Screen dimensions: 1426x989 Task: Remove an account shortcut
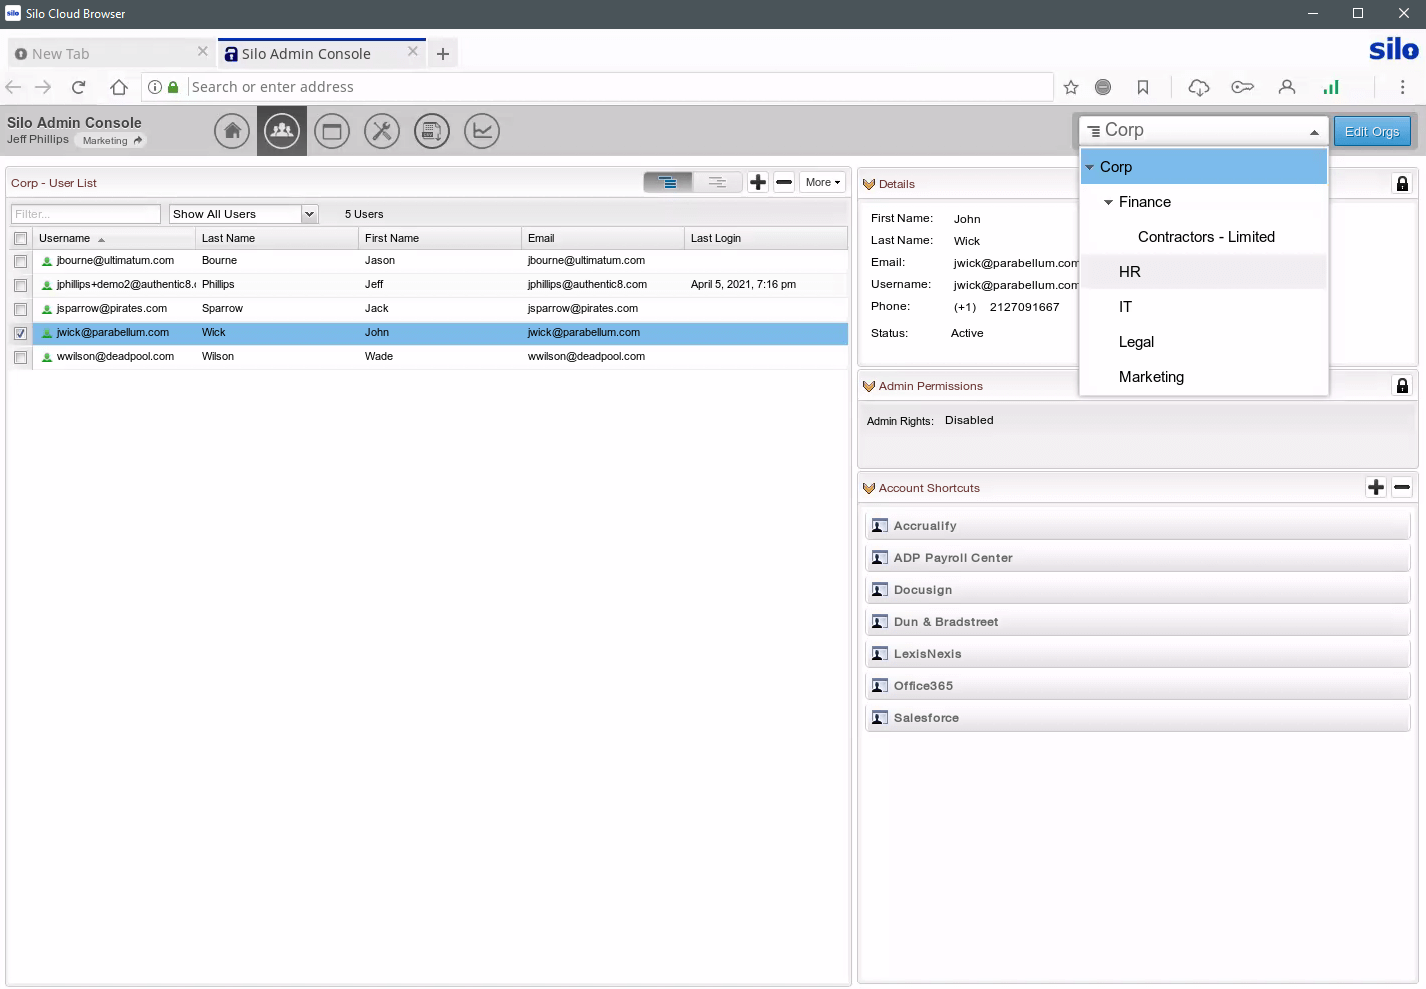(1402, 487)
